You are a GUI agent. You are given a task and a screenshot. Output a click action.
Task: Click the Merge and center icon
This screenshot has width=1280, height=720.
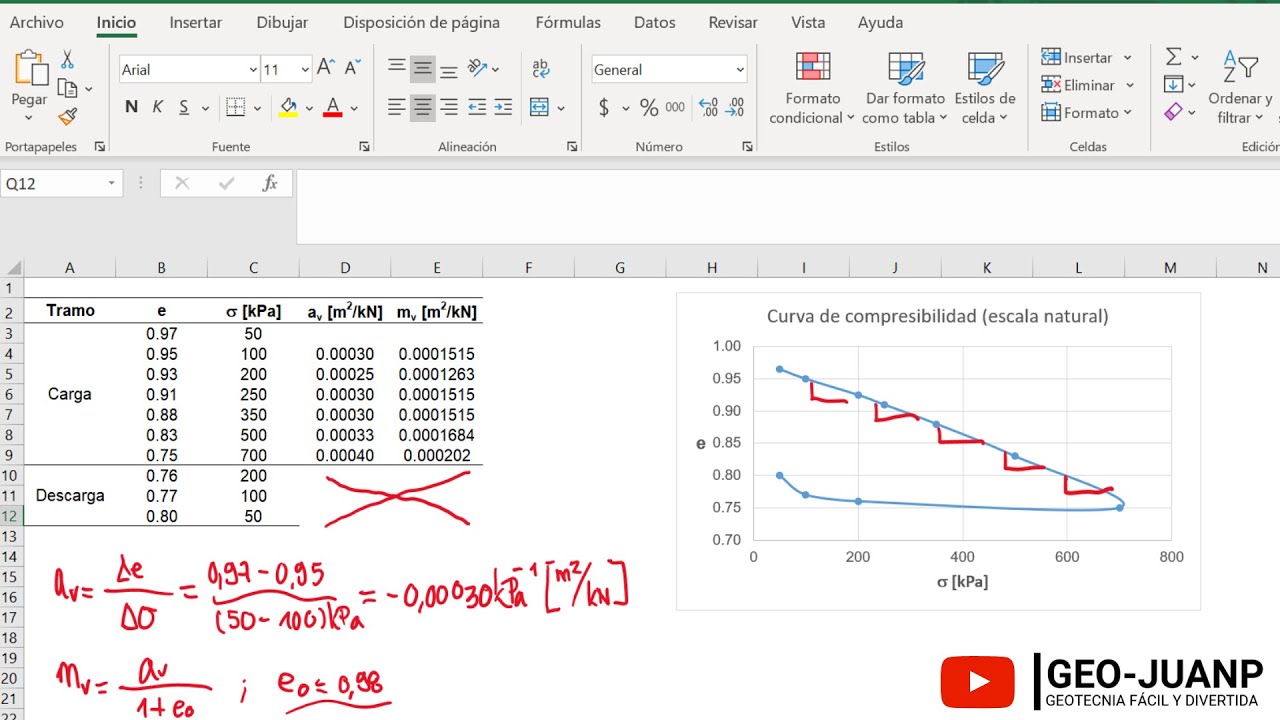[x=539, y=107]
